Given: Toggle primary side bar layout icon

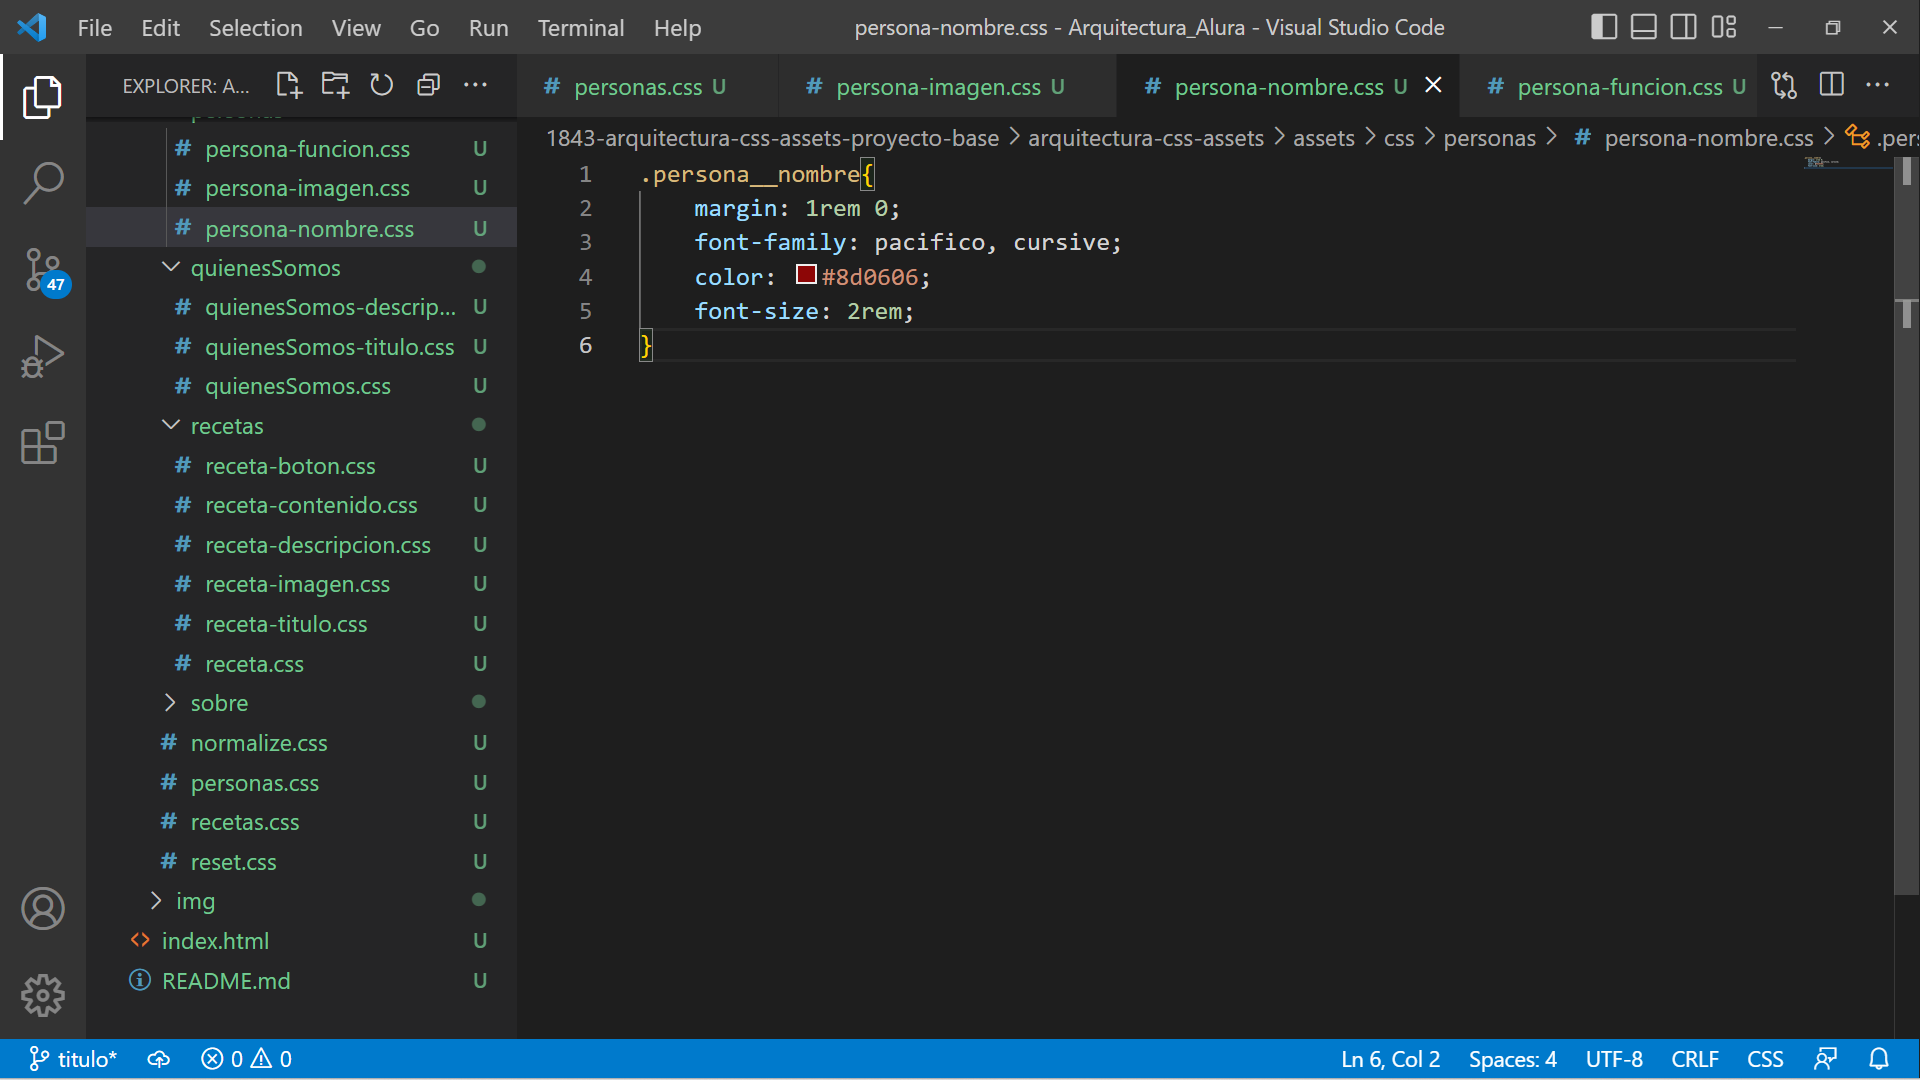Looking at the screenshot, I should point(1604,27).
